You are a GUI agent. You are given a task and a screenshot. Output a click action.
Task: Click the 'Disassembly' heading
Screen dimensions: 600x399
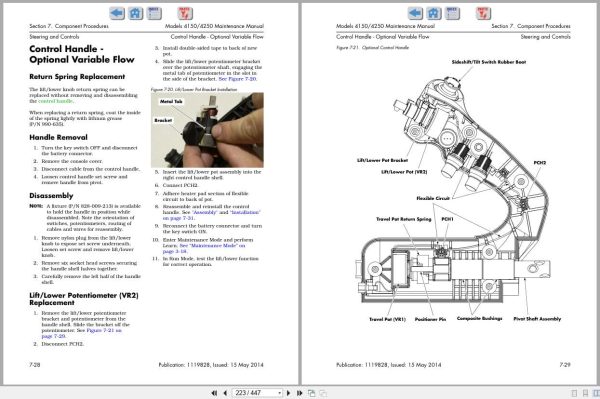pyautogui.click(x=51, y=195)
